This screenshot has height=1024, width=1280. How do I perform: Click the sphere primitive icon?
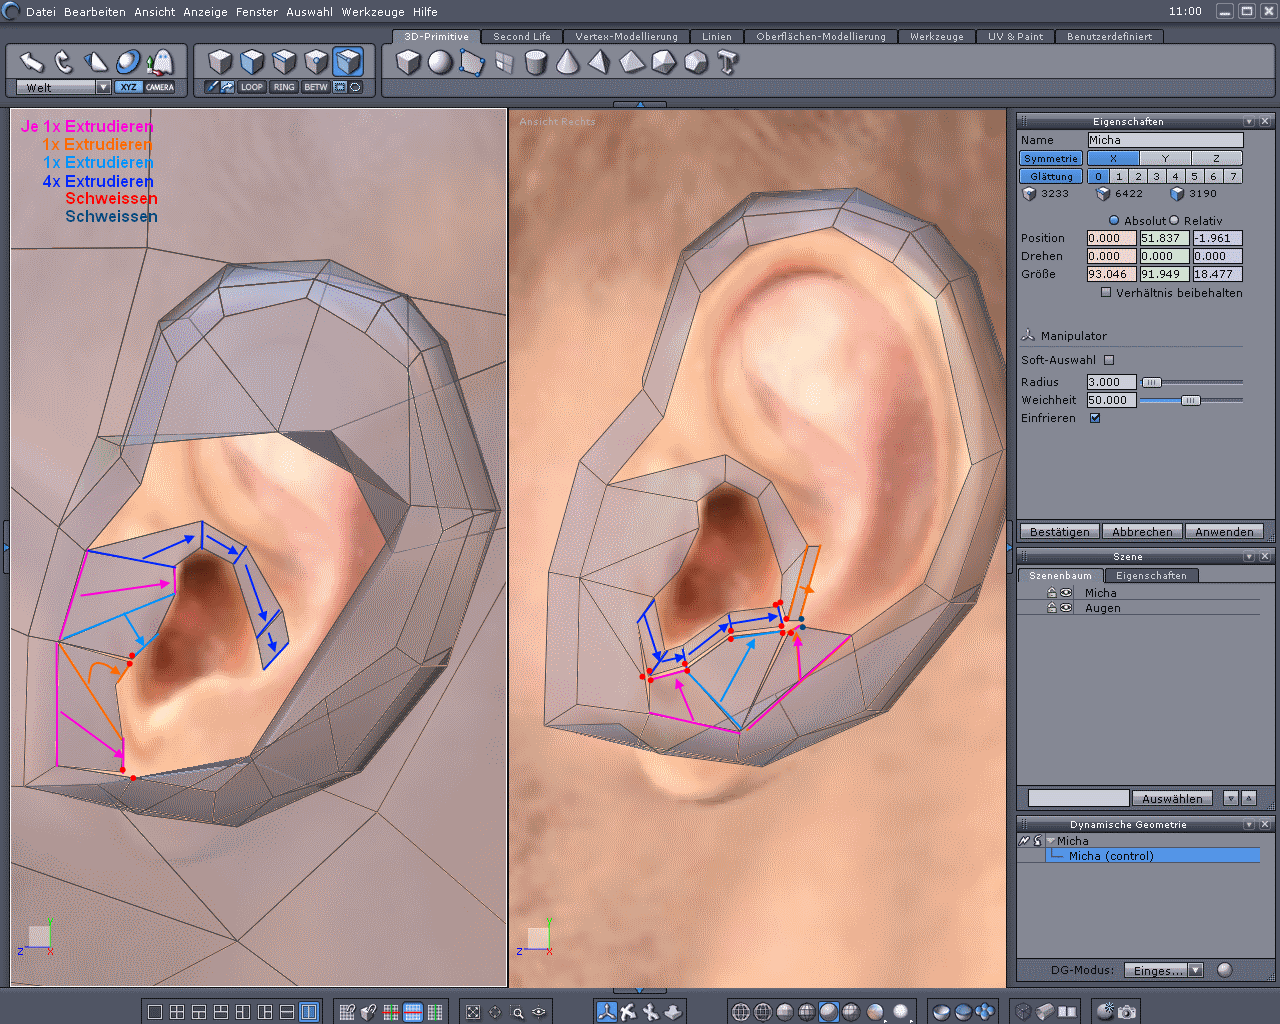(440, 63)
